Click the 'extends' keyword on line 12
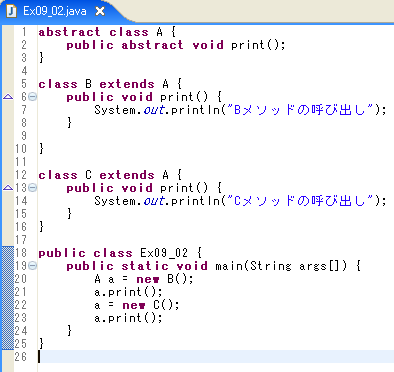The height and width of the screenshot is (372, 394). (127, 175)
